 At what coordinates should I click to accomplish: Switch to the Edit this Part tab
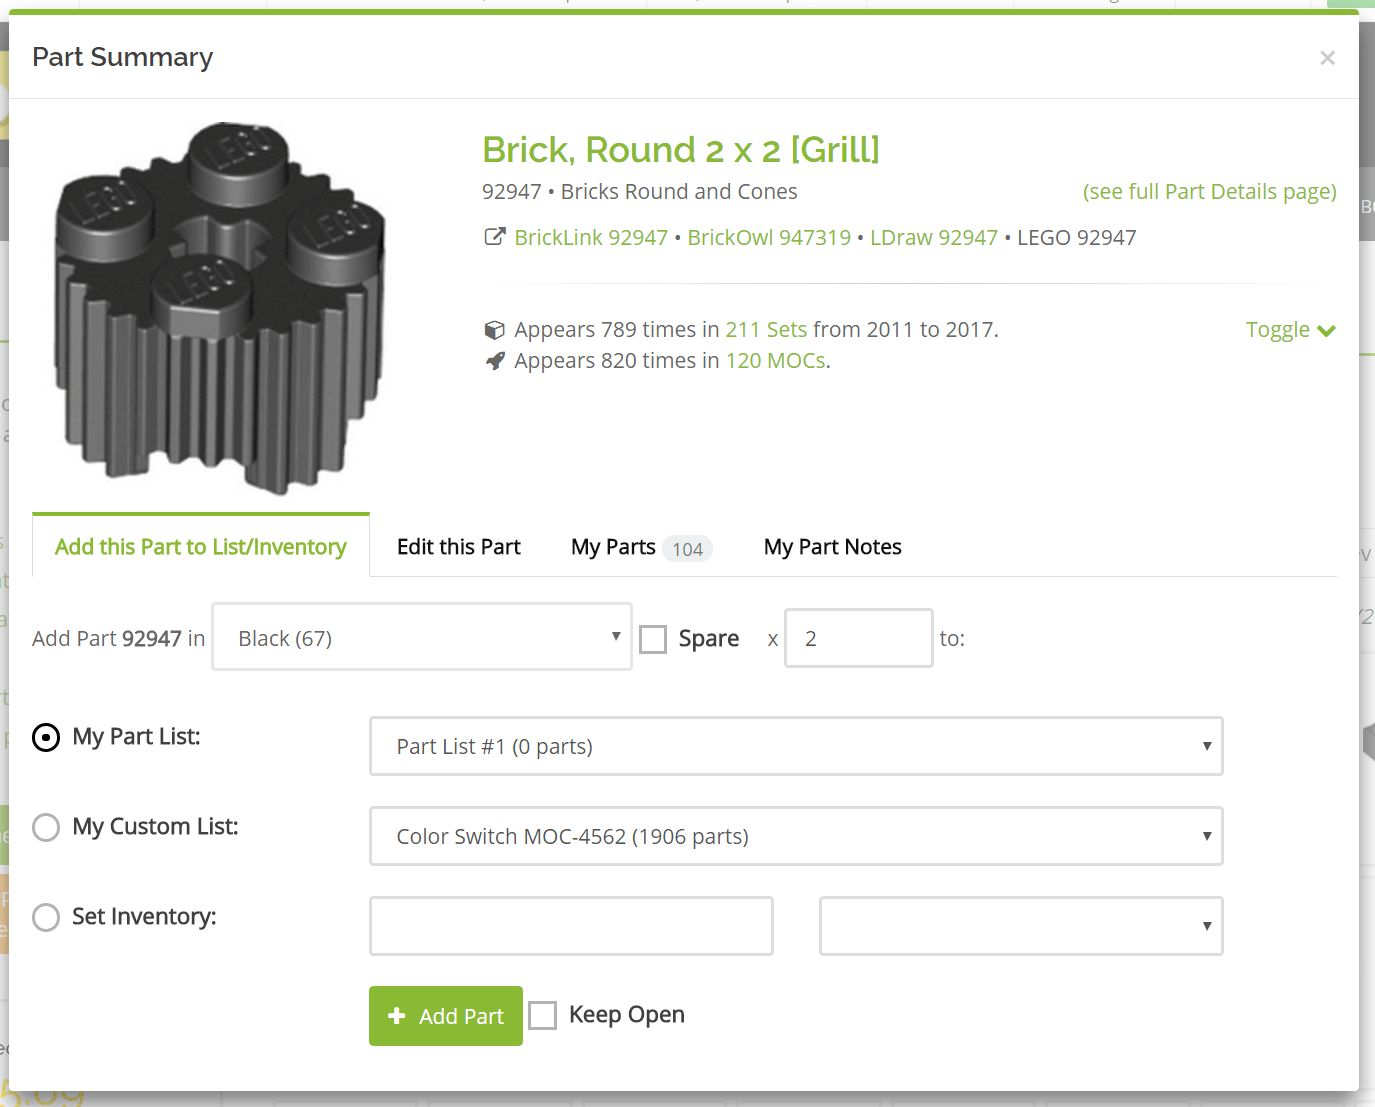459,547
